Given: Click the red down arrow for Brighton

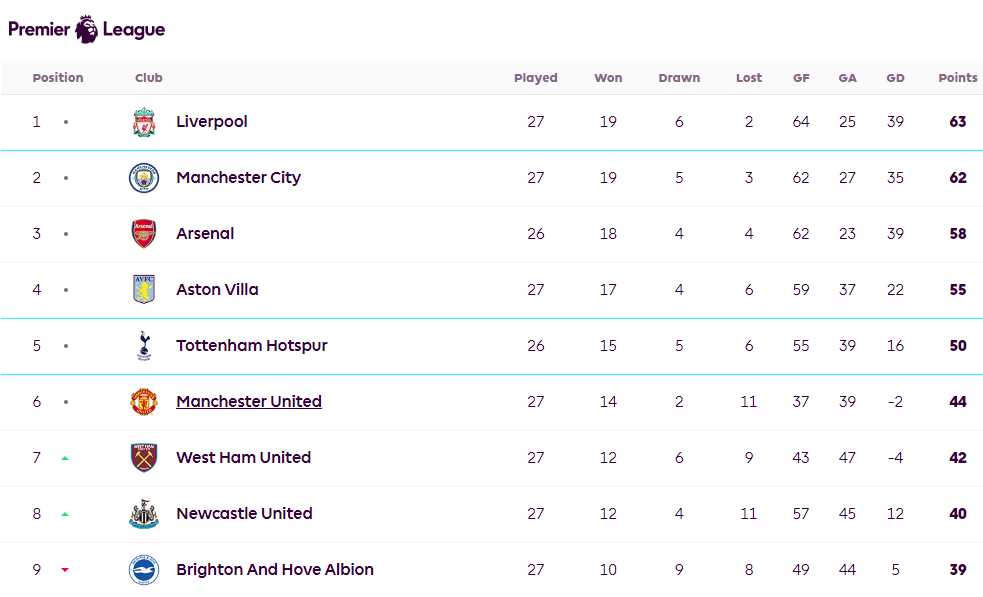Looking at the screenshot, I should click(65, 570).
